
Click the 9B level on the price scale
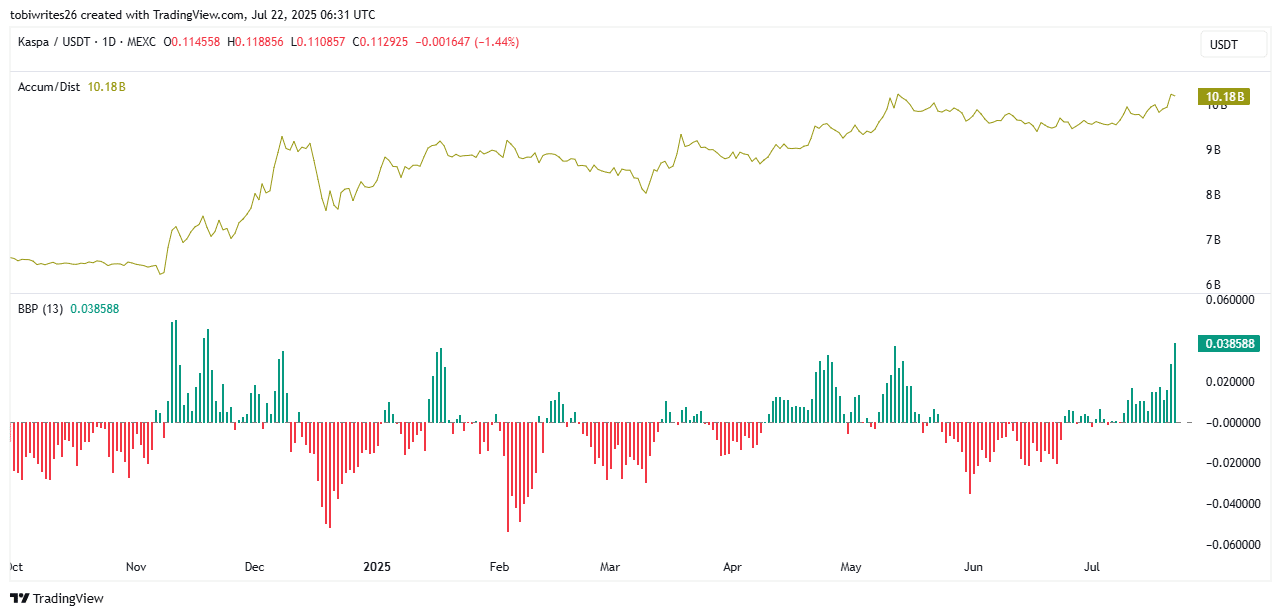click(x=1213, y=150)
